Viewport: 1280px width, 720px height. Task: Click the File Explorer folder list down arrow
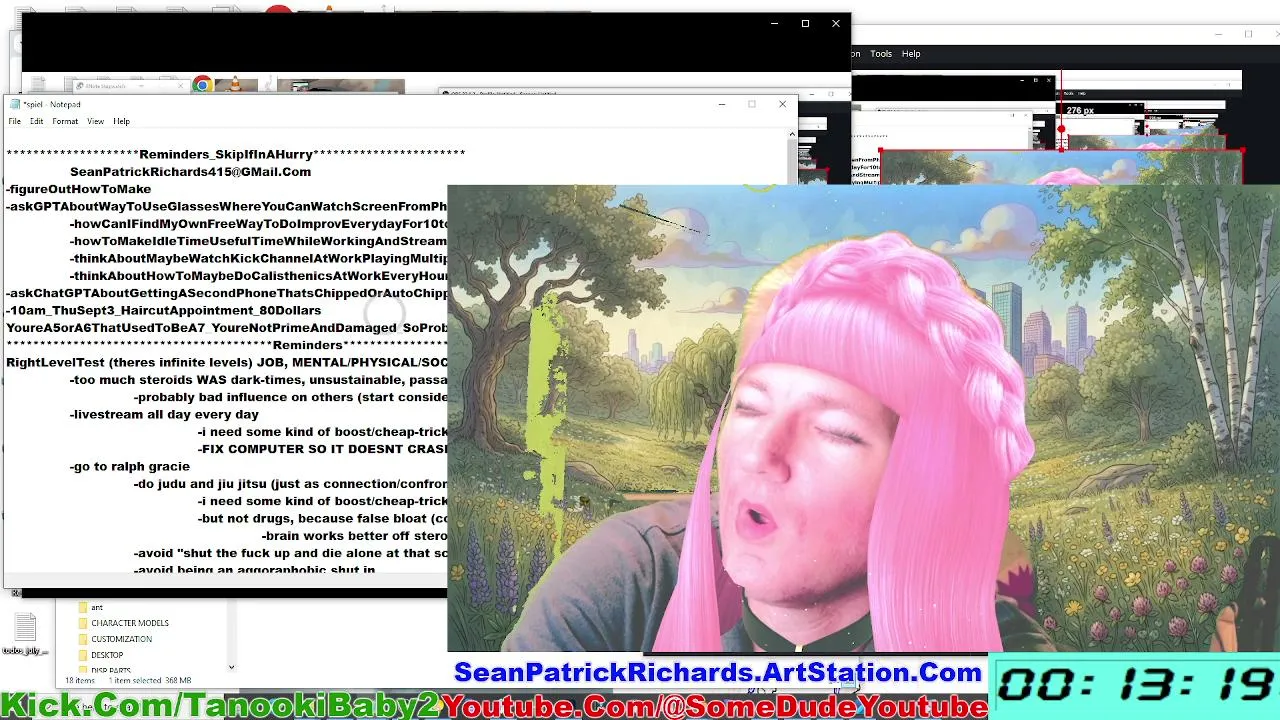(231, 667)
